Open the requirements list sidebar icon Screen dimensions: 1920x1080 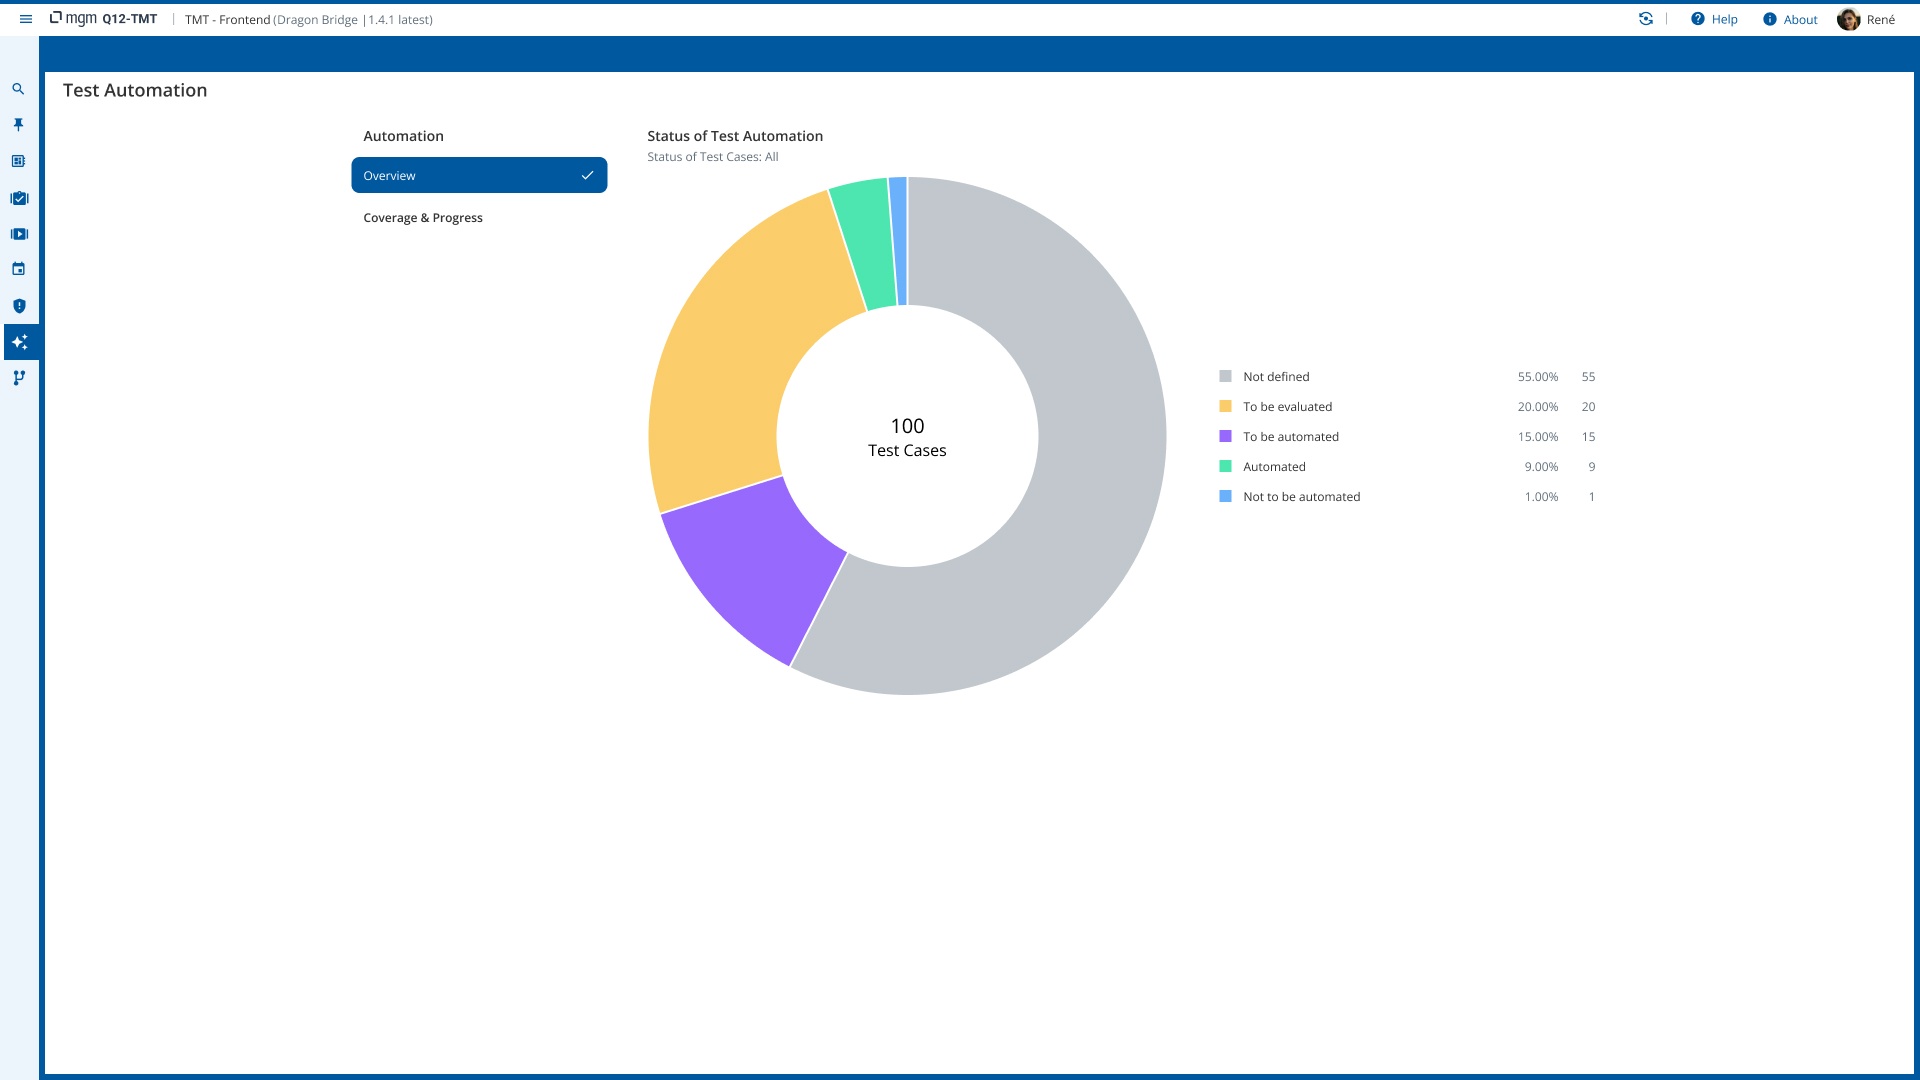pos(18,161)
